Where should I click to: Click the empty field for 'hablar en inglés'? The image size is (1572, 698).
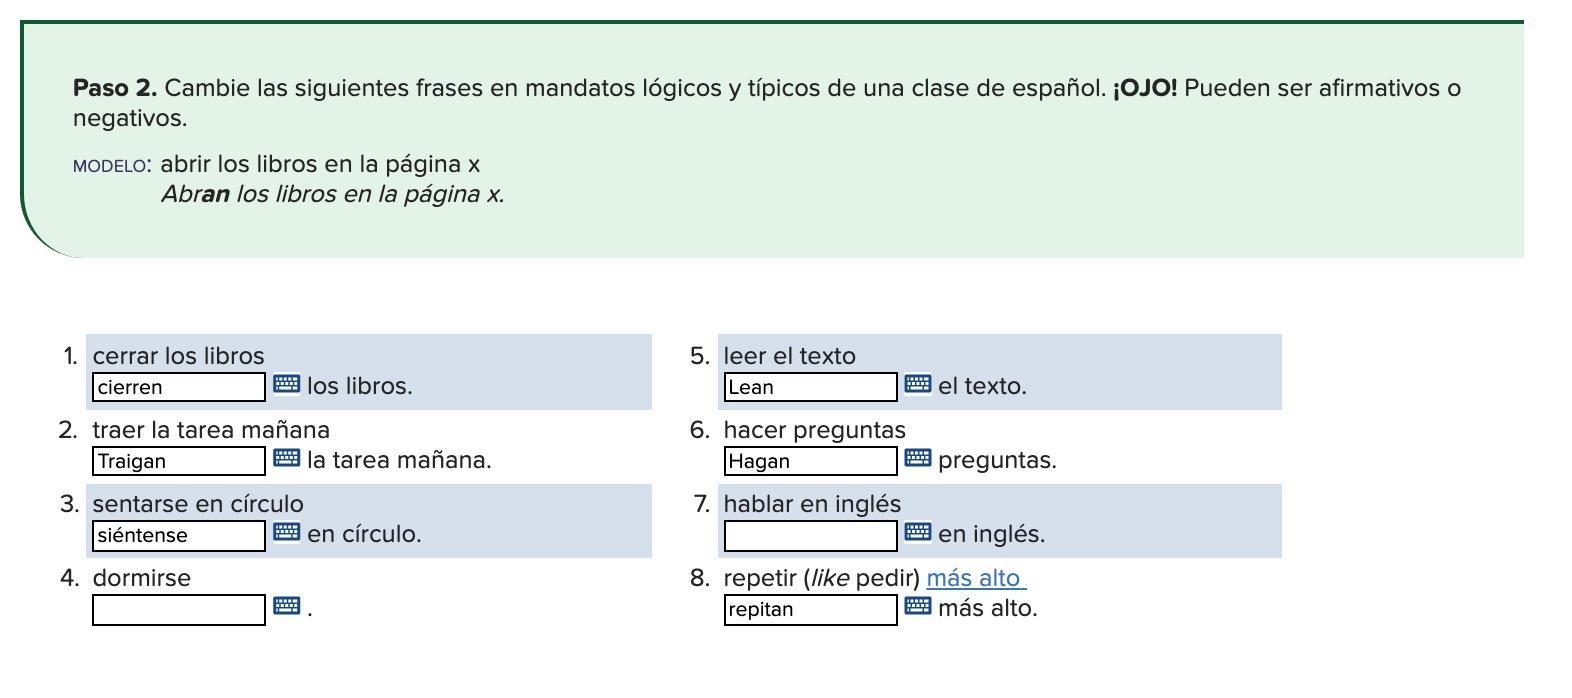tap(810, 535)
